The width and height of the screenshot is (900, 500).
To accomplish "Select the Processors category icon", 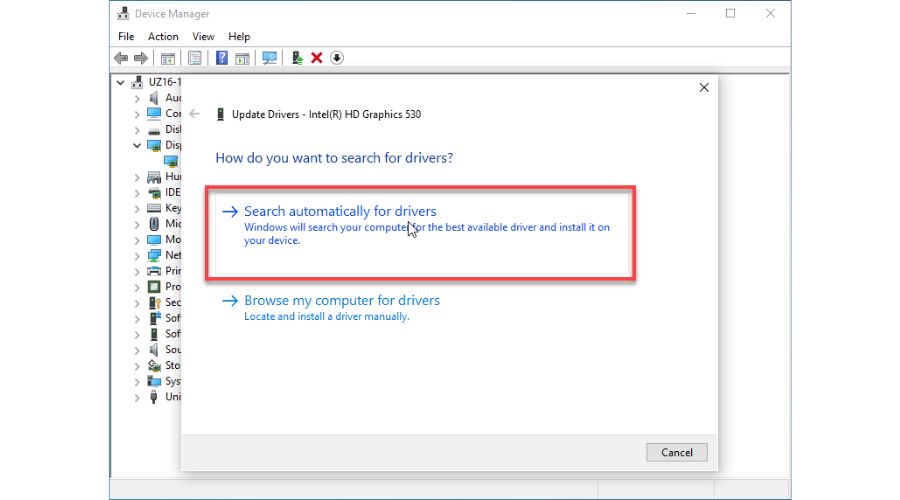I will coord(154,286).
